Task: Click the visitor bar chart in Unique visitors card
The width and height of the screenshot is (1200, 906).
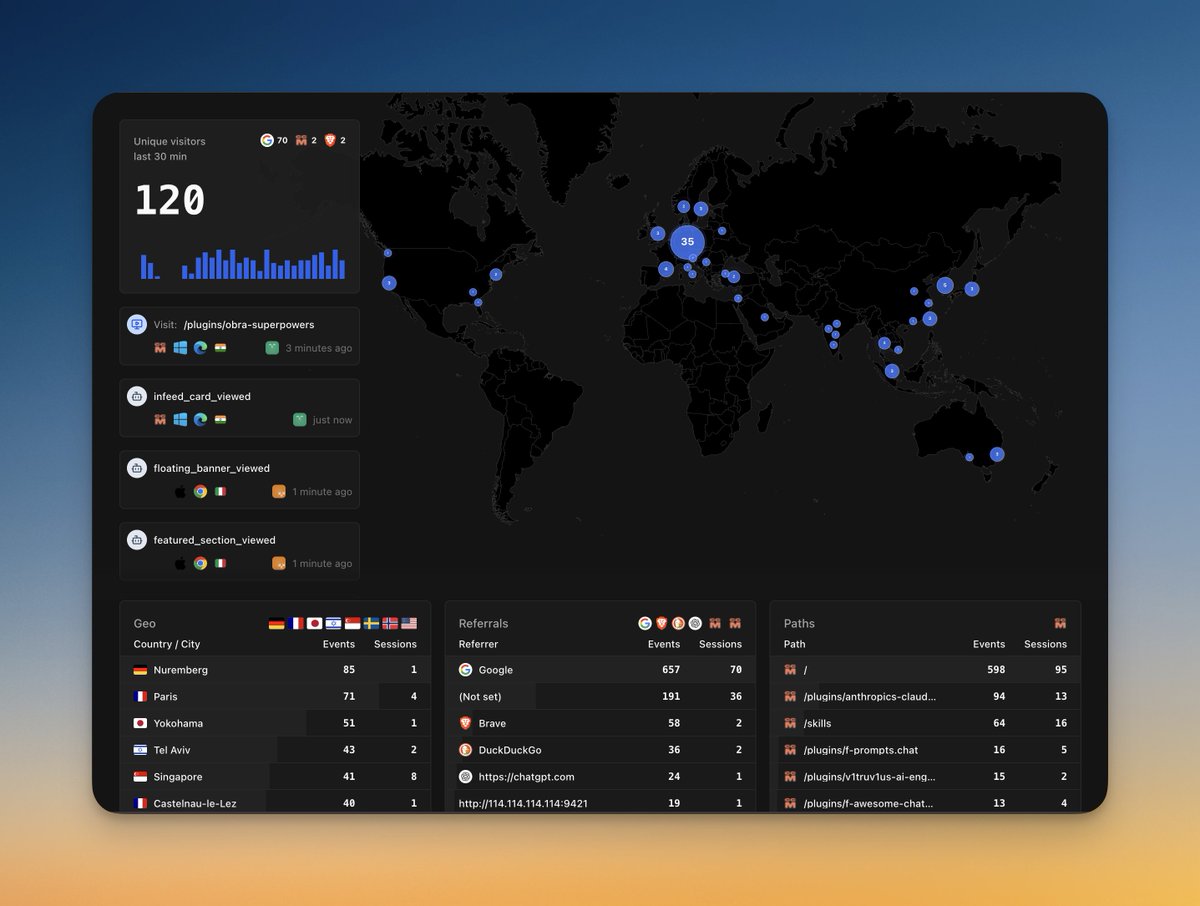Action: pos(243,264)
